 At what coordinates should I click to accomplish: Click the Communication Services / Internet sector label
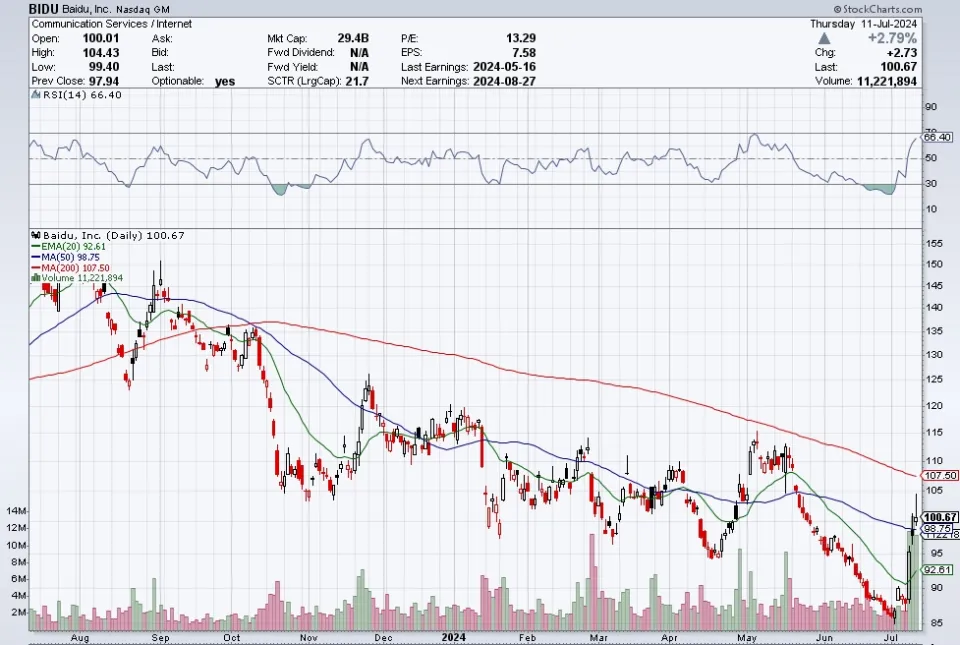pyautogui.click(x=97, y=23)
